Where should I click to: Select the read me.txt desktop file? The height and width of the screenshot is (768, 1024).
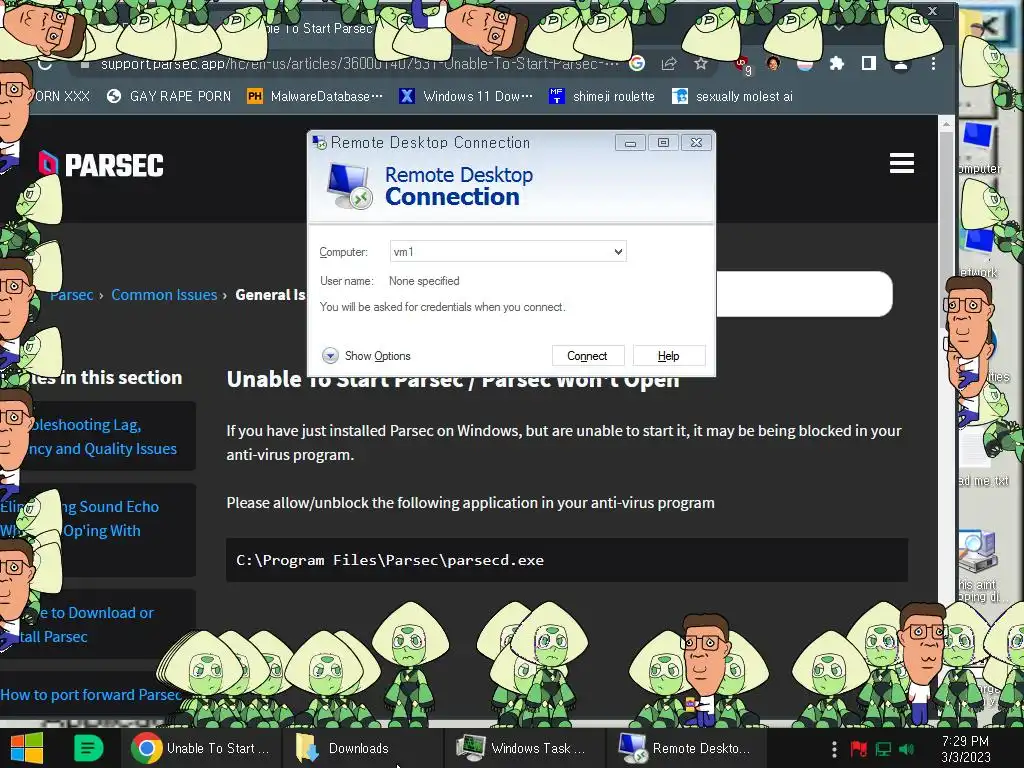(982, 460)
